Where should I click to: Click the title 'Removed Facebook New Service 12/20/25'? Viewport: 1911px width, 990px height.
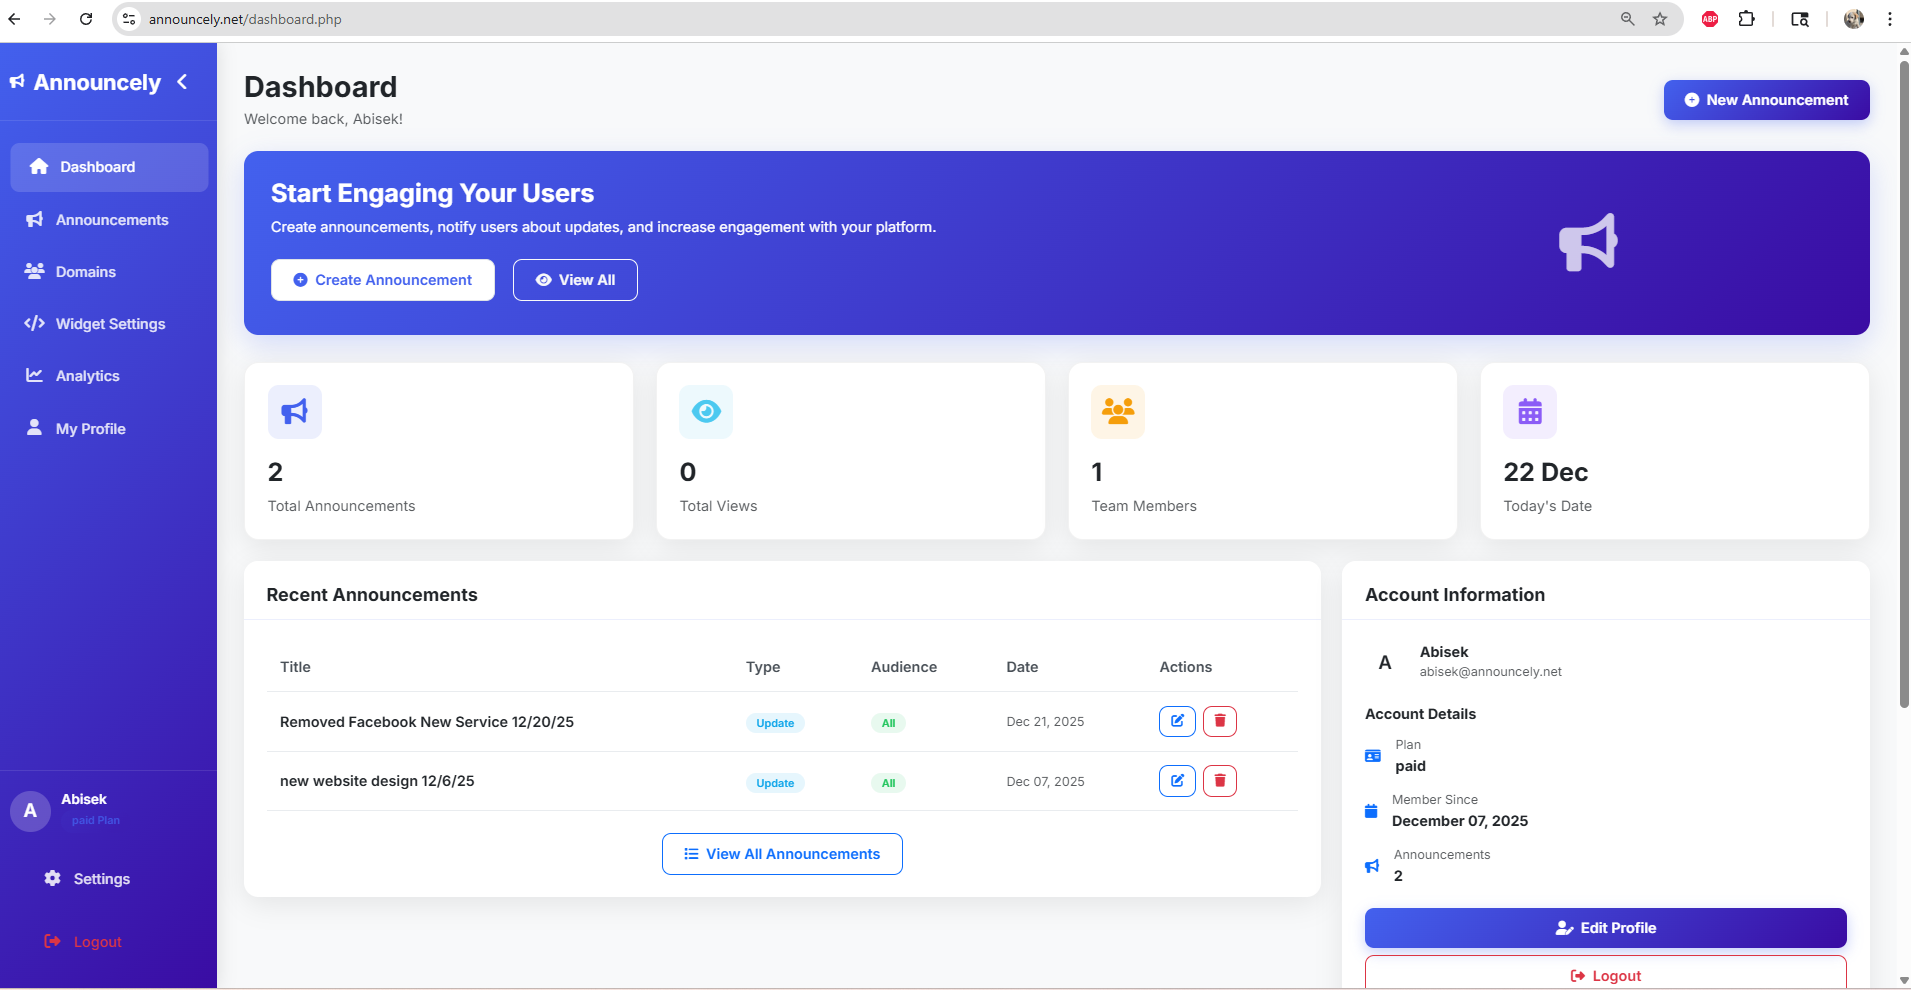(427, 722)
